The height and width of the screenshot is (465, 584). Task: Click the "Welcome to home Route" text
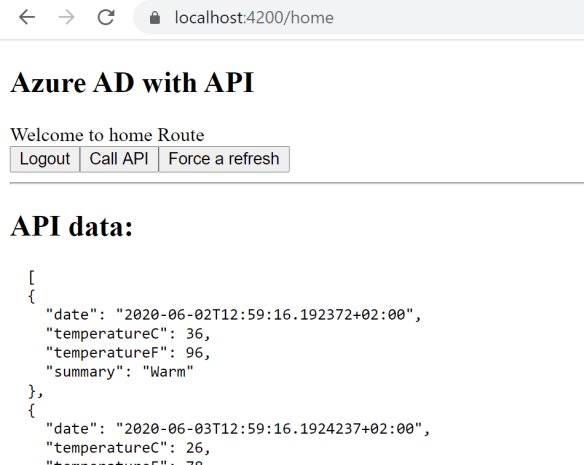coord(107,135)
